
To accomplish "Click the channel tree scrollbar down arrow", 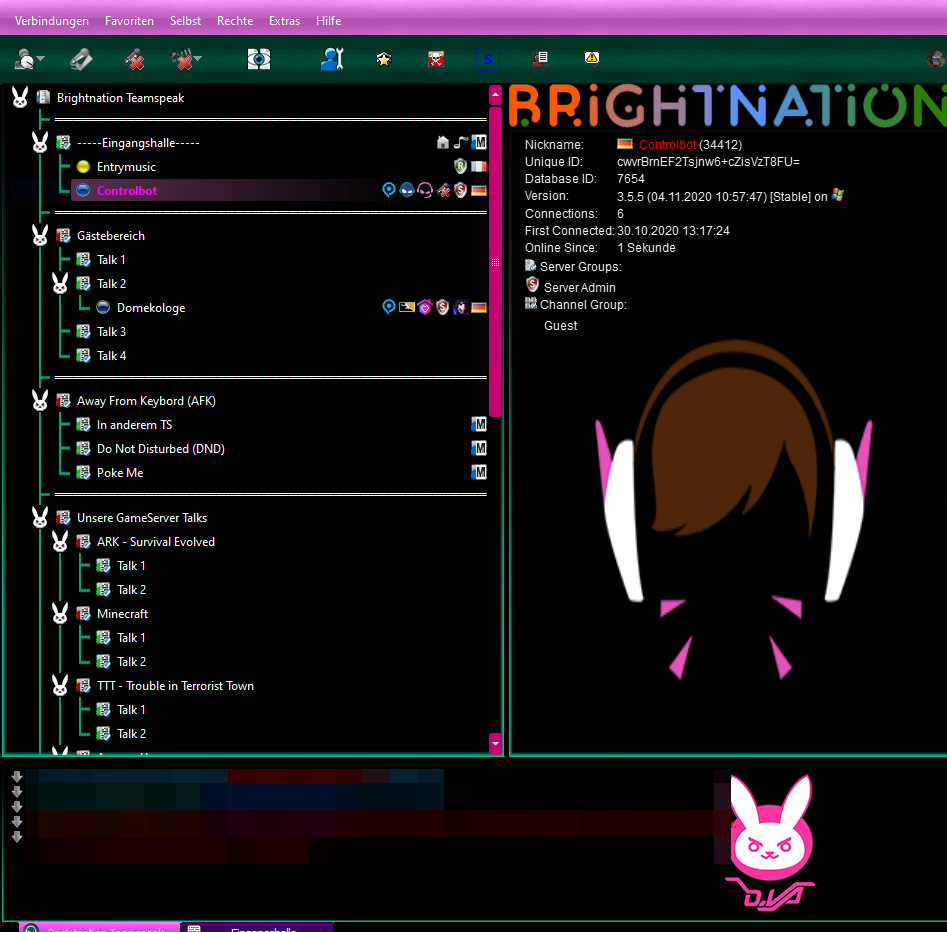I will pos(495,744).
